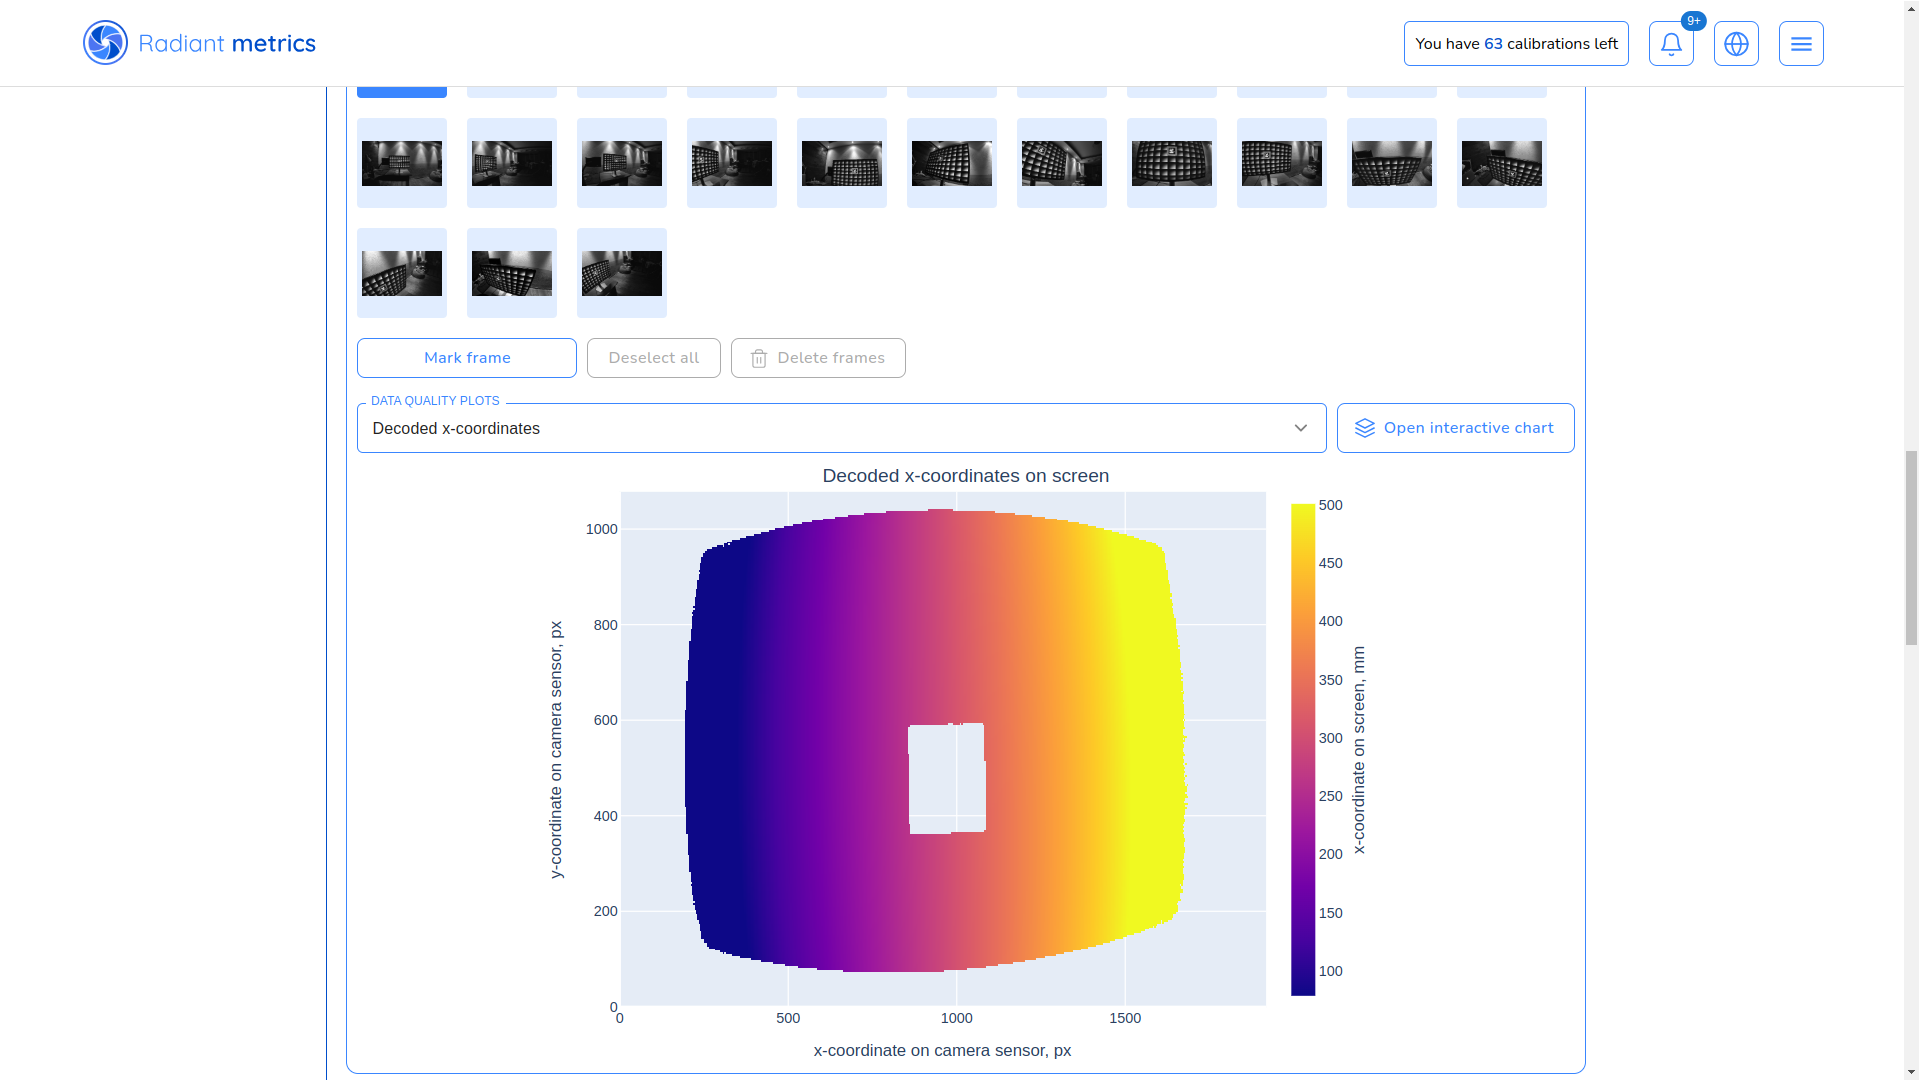Click the page vertical scrollbar thumb
Image resolution: width=1920 pixels, height=1080 pixels.
pos(1911,548)
